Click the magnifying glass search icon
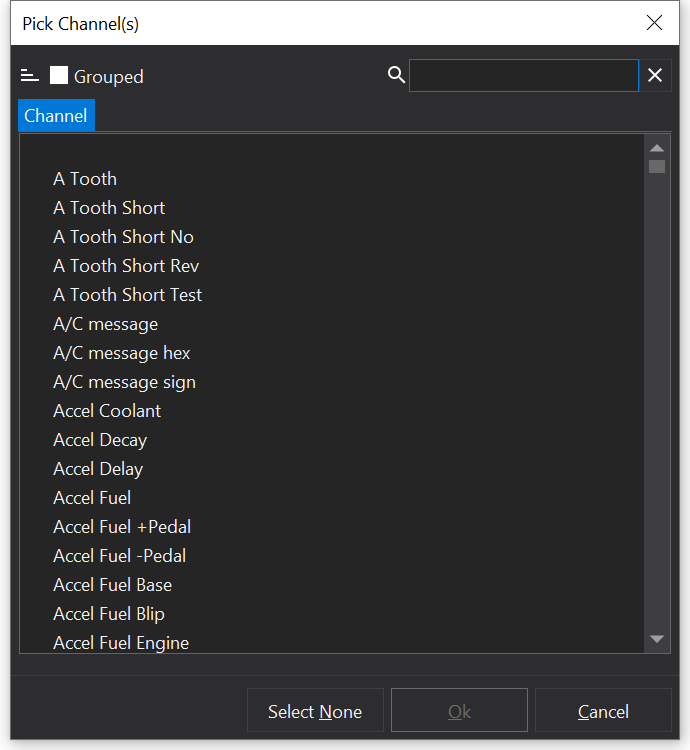This screenshot has width=690, height=750. coord(396,75)
